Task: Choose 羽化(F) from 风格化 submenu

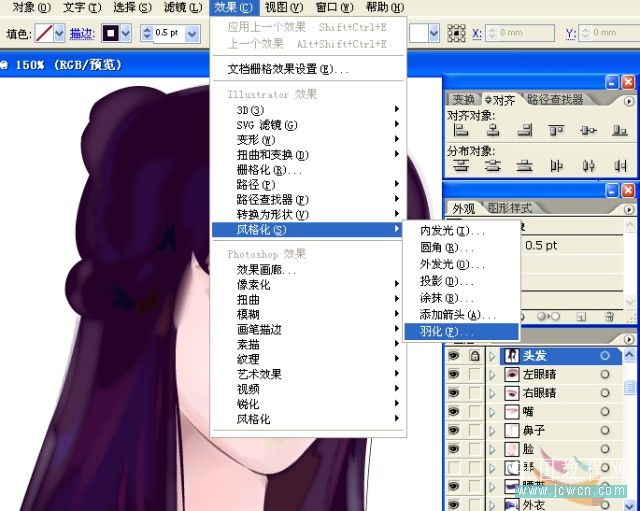Action: click(461, 331)
